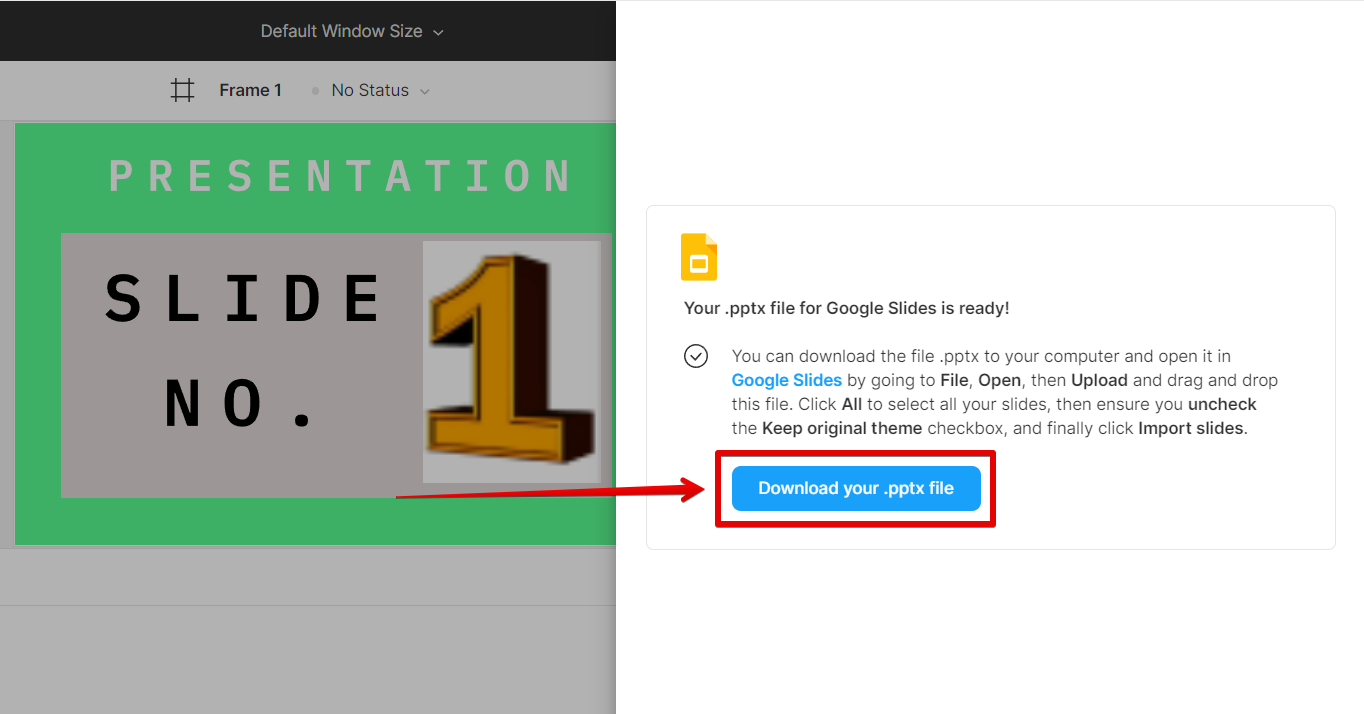Click the Download your .pptx file button
The height and width of the screenshot is (714, 1364).
tap(856, 488)
